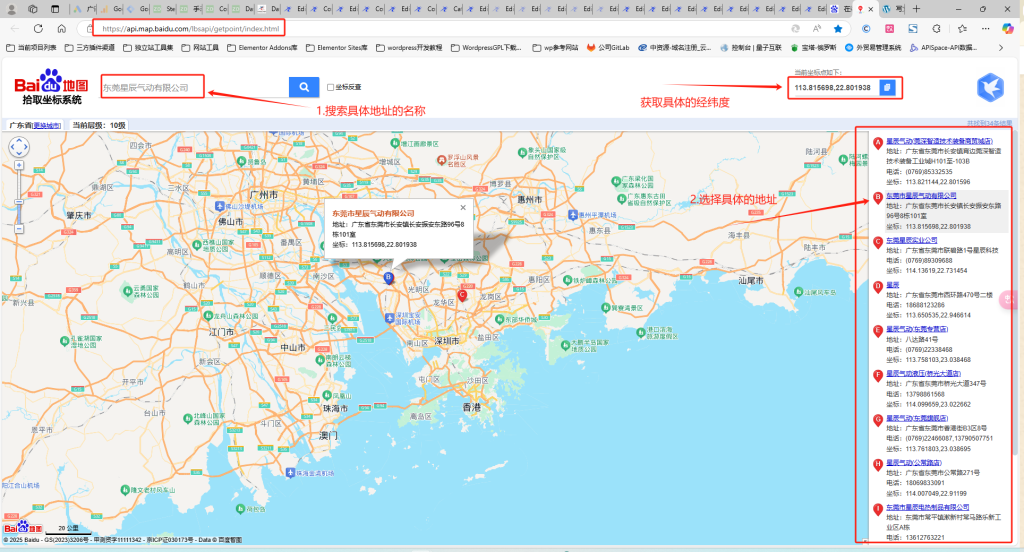Open result D 星辰 link

(x=893, y=285)
